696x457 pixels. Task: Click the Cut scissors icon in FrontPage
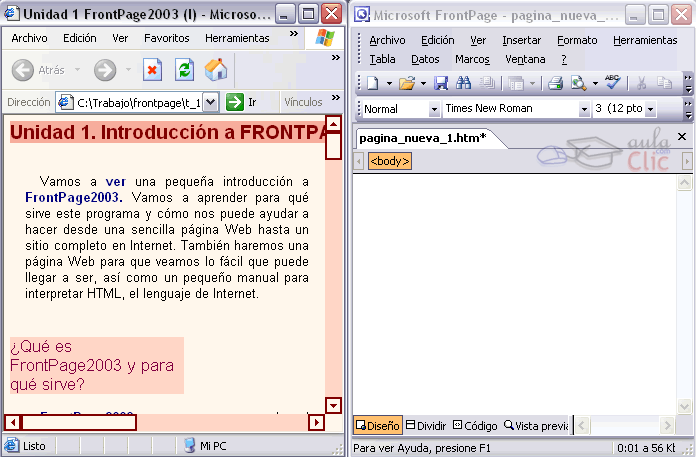641,83
